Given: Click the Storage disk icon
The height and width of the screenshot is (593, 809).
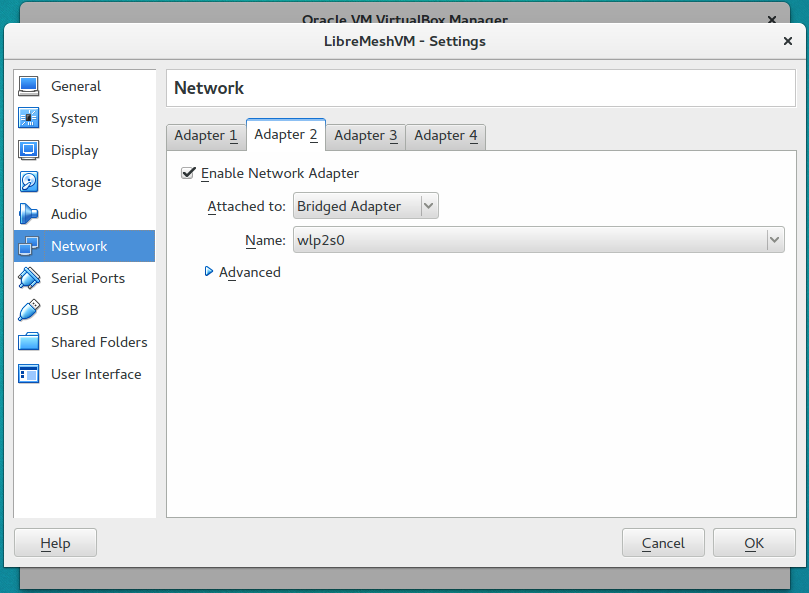Looking at the screenshot, I should point(28,182).
